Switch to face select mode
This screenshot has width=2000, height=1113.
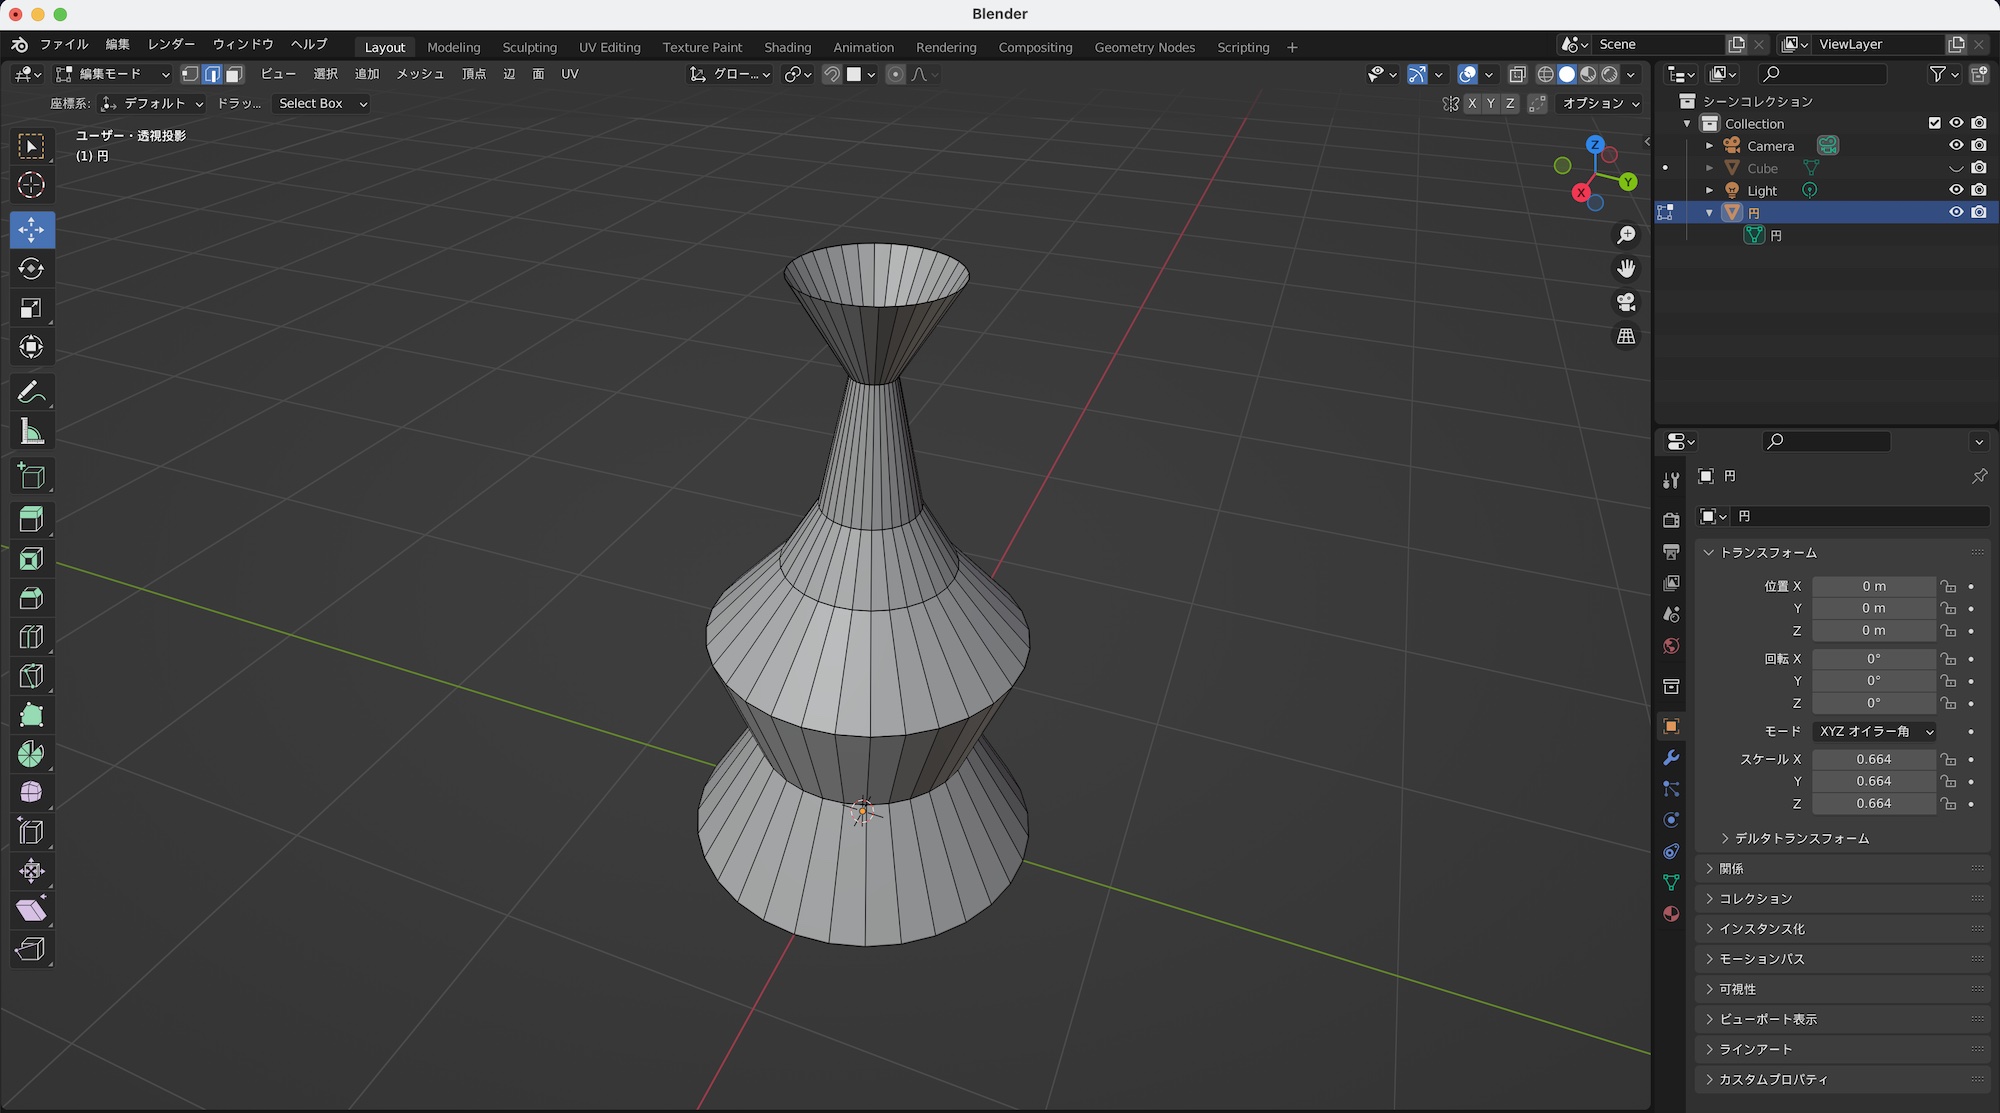tap(235, 74)
